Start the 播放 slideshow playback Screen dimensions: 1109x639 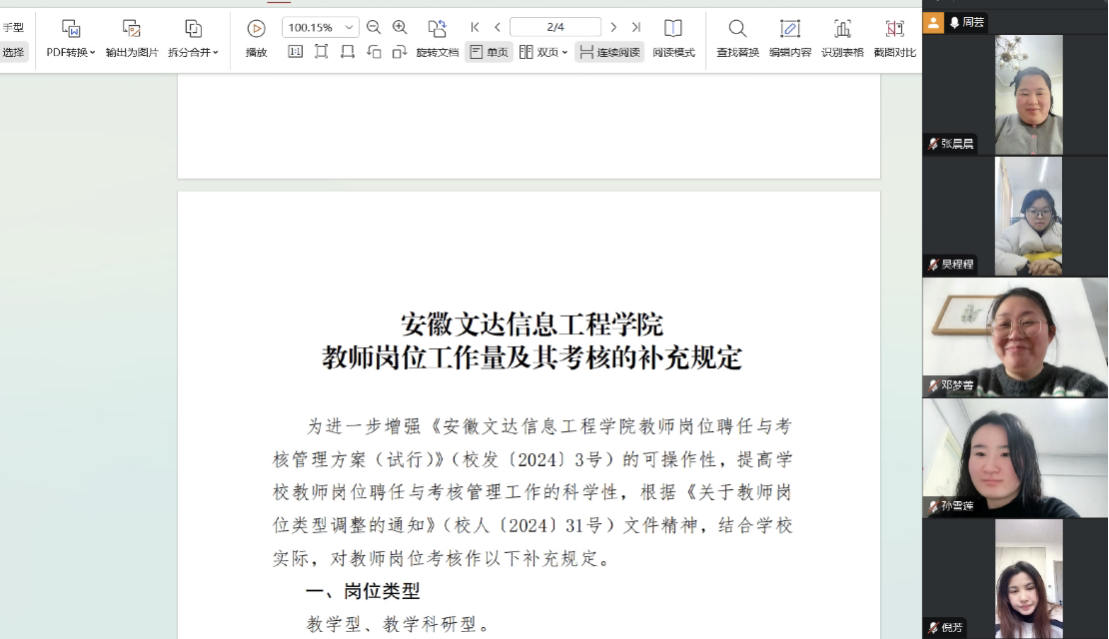coord(256,39)
